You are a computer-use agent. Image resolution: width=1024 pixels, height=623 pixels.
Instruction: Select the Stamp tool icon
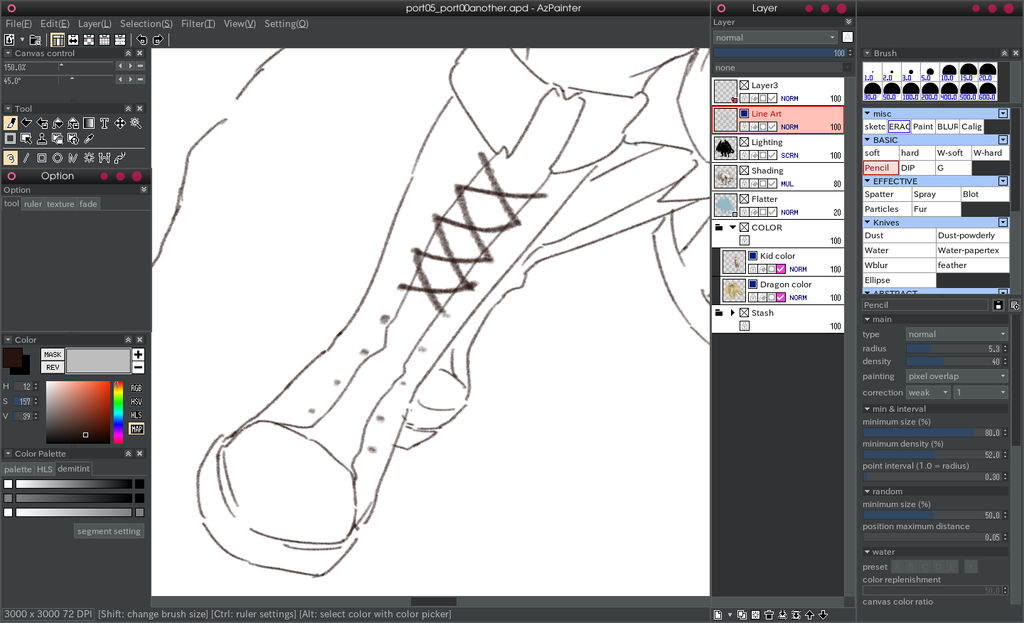coord(42,138)
